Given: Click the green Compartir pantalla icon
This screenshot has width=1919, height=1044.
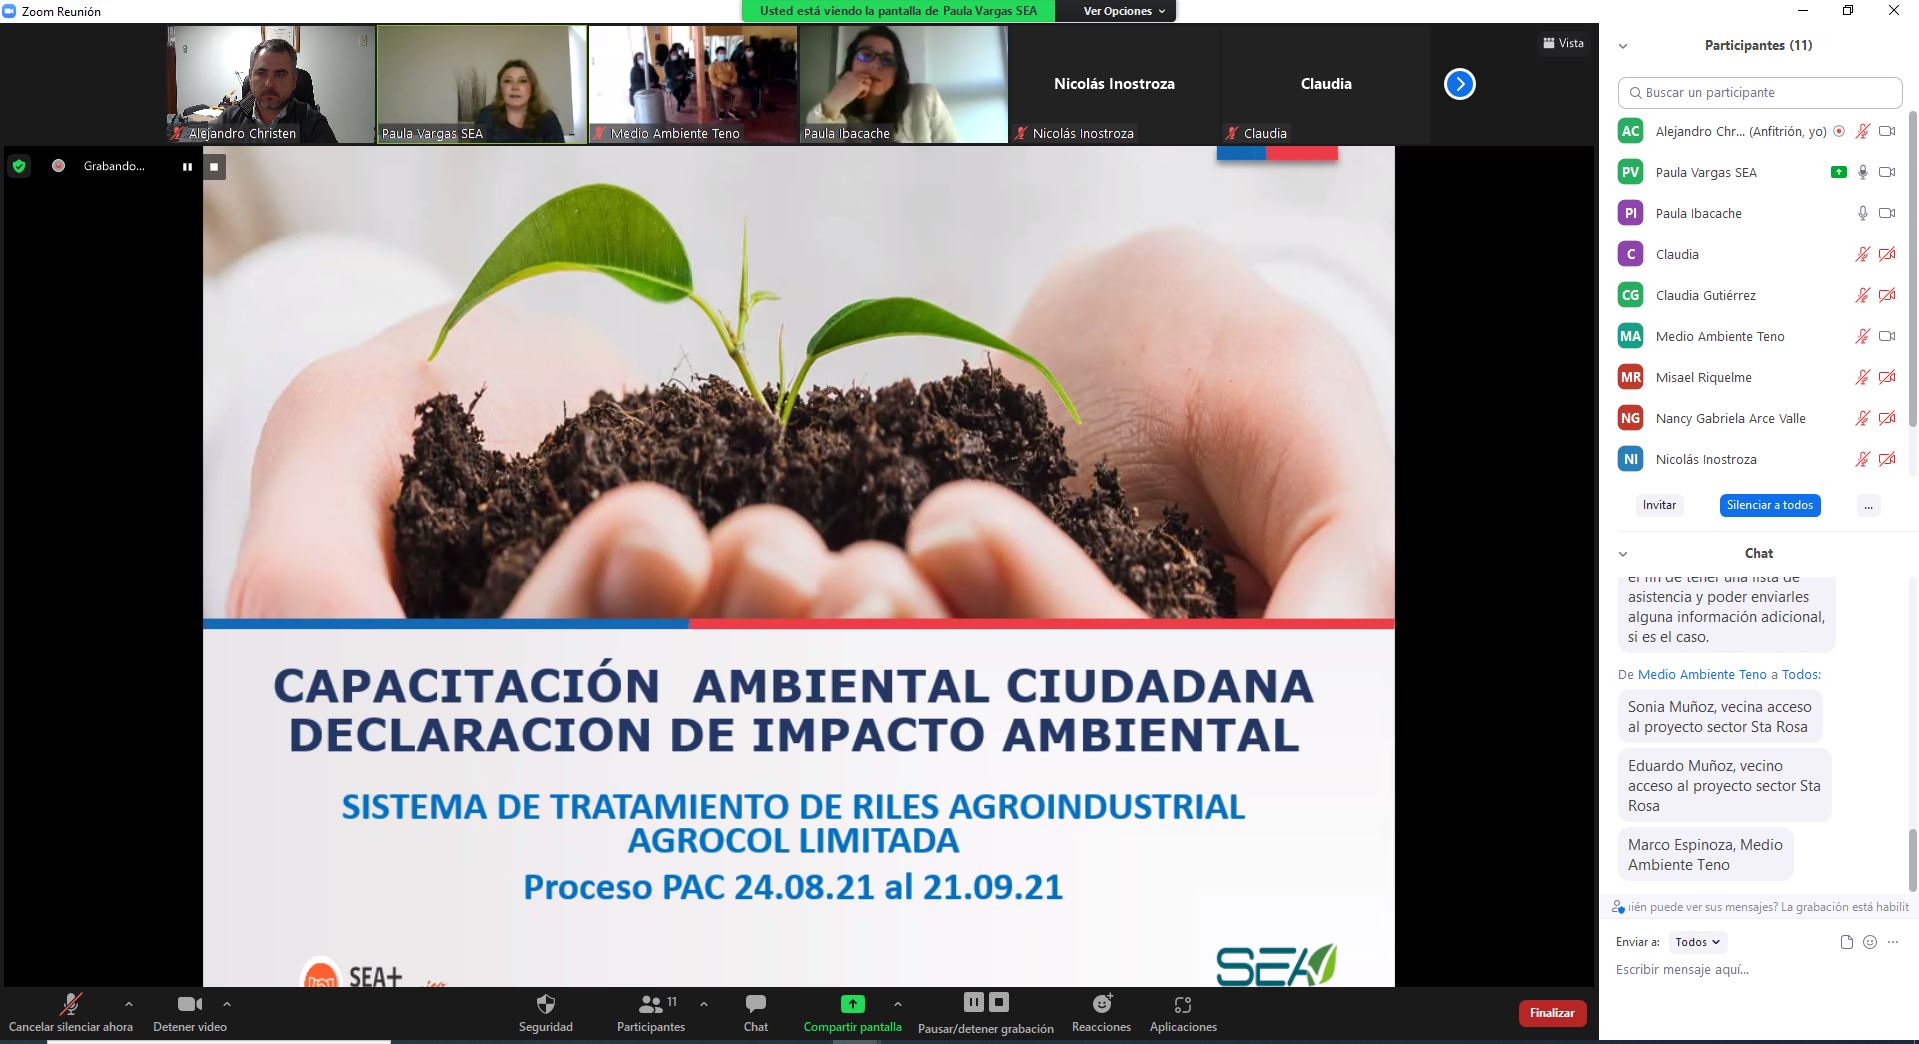Looking at the screenshot, I should pyautogui.click(x=852, y=1004).
